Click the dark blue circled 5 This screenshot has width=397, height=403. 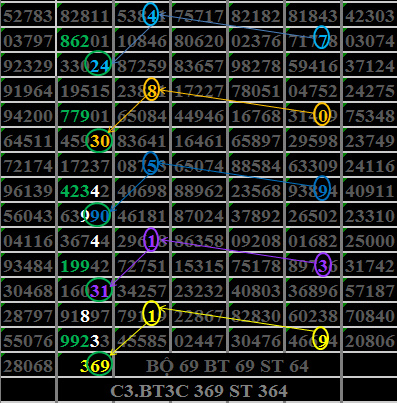point(151,164)
